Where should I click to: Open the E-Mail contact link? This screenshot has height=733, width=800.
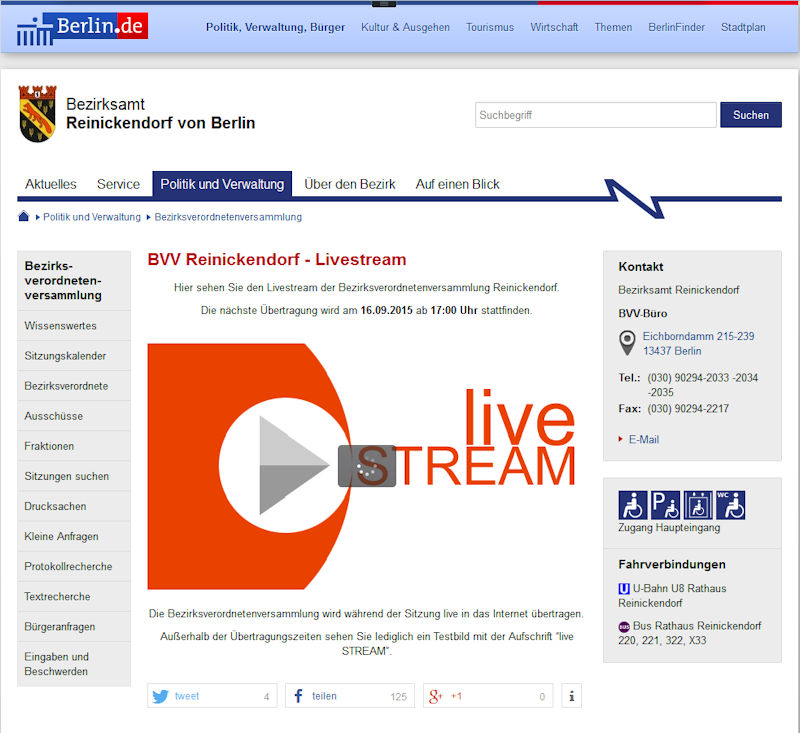643,439
